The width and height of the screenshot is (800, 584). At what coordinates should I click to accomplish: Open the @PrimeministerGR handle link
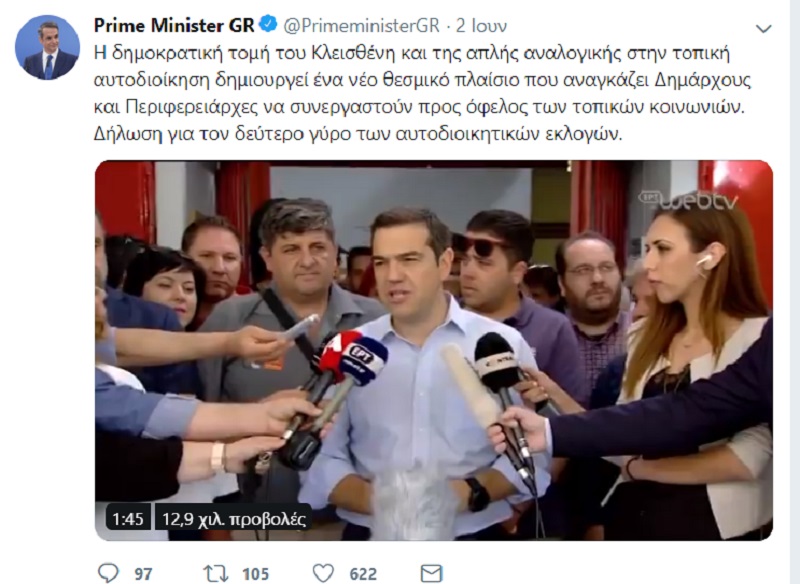tap(361, 25)
